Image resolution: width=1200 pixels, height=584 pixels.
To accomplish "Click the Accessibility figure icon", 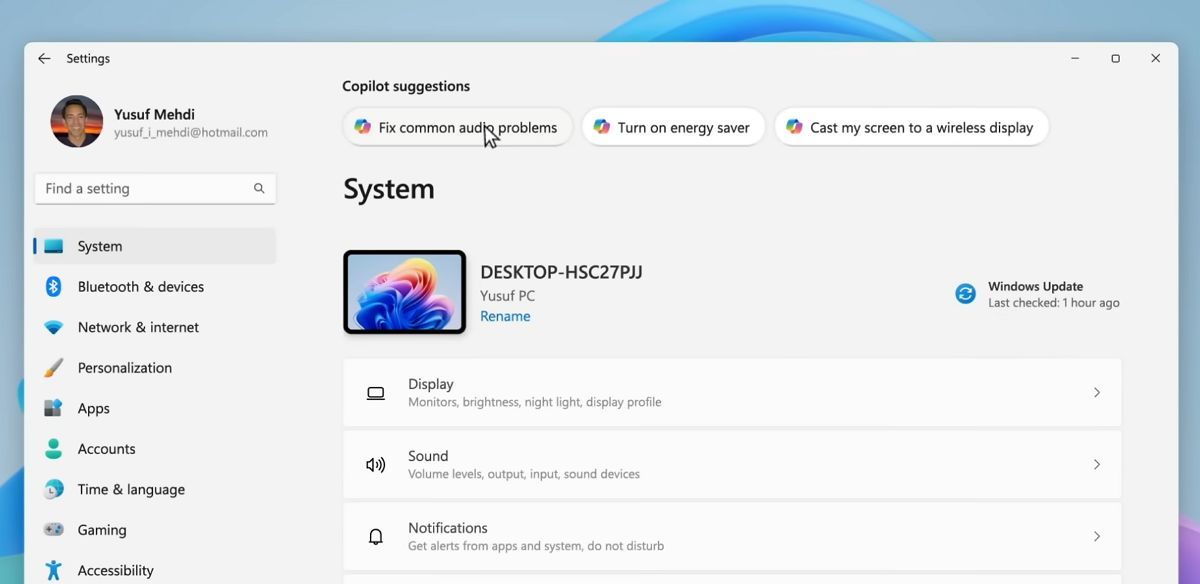I will (54, 570).
